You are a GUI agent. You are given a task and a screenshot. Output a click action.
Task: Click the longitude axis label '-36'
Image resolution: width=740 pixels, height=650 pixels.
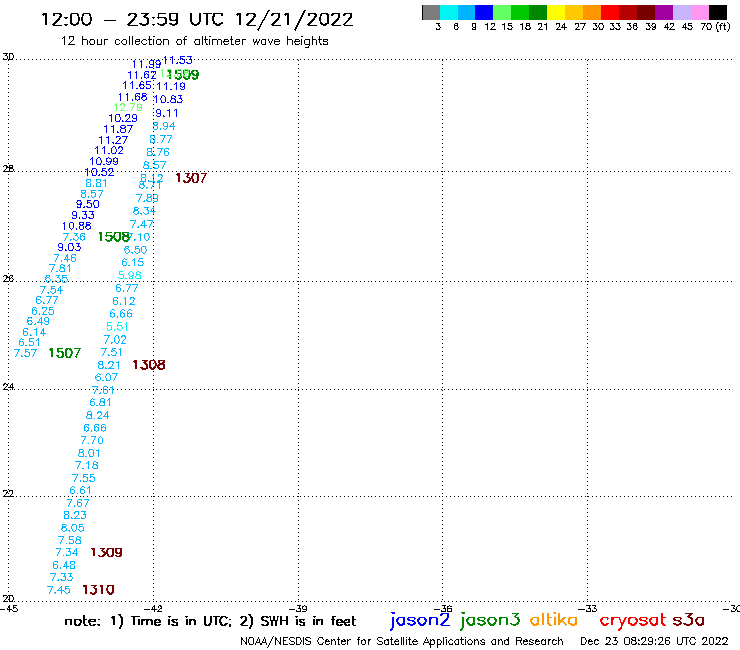(443, 608)
